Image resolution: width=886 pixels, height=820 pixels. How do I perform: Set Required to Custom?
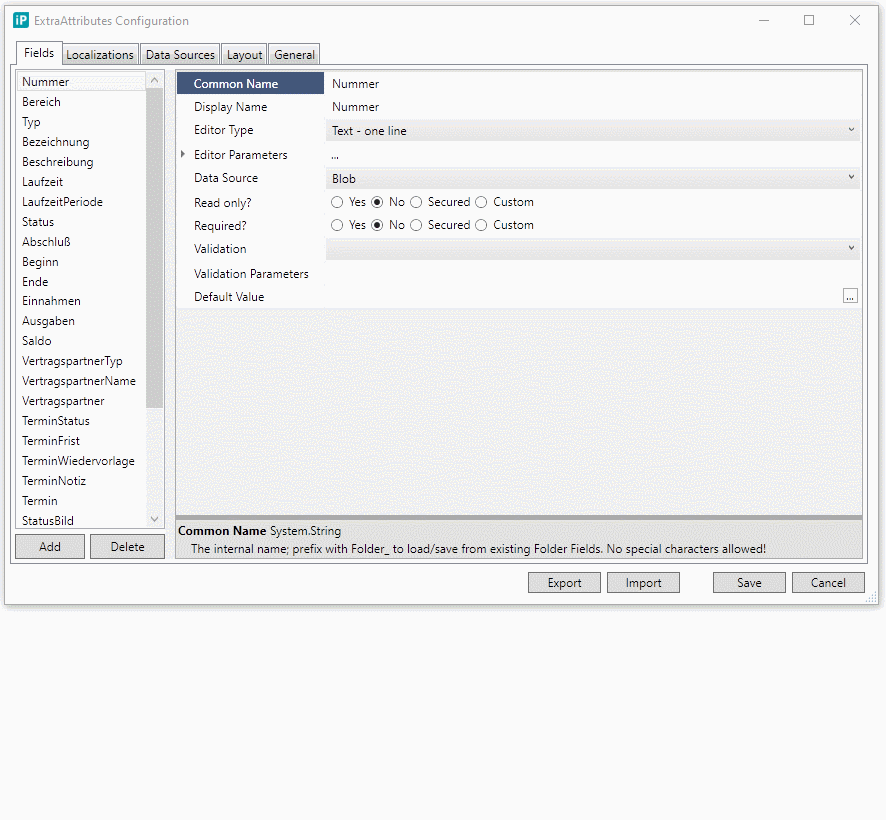click(481, 225)
